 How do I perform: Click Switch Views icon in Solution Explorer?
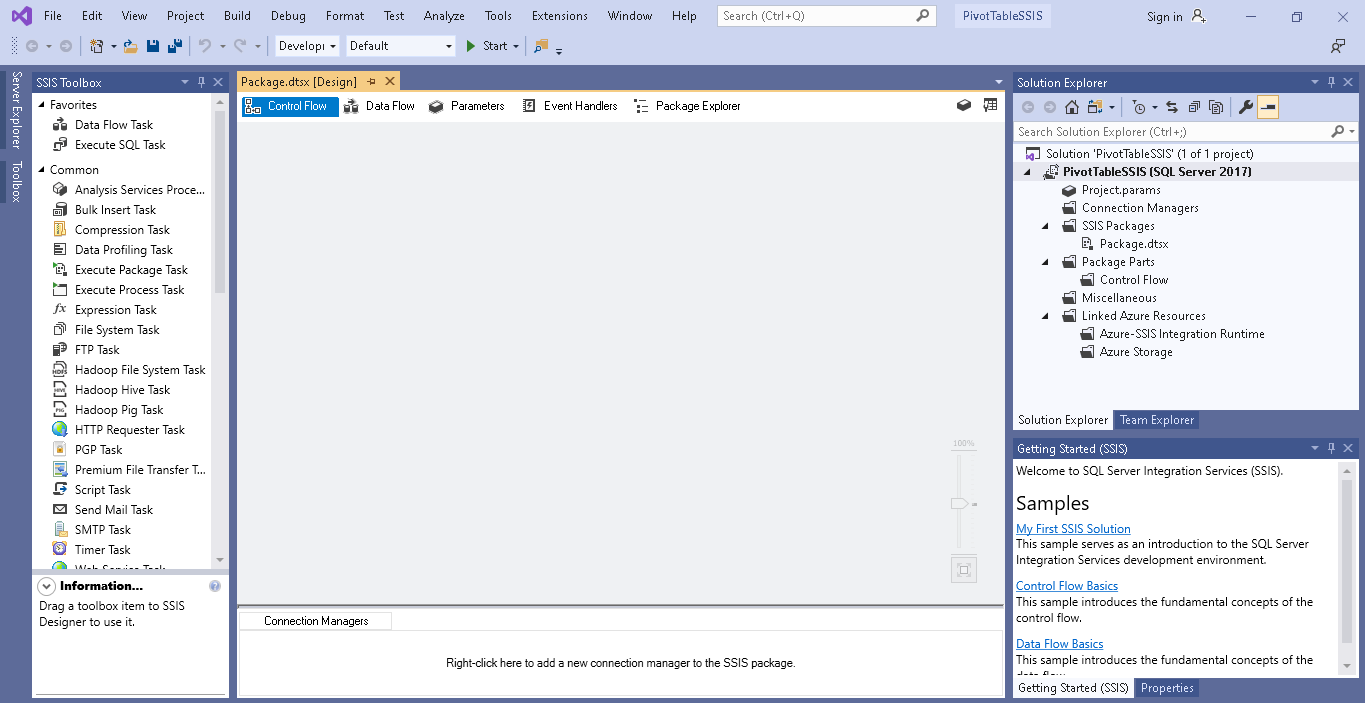pyautogui.click(x=1095, y=107)
